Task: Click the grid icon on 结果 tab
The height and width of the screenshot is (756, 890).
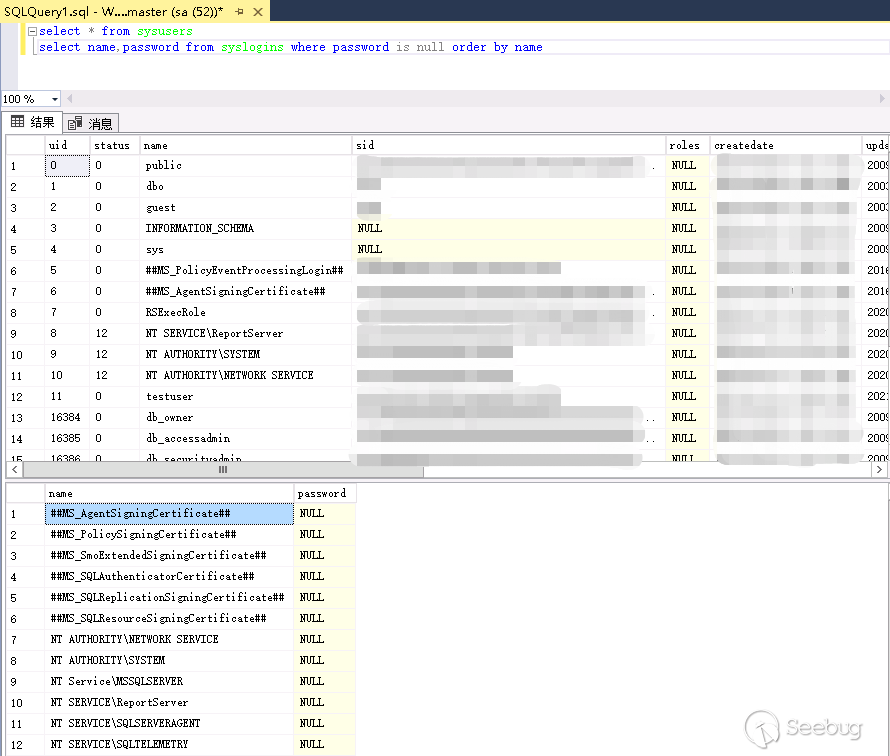Action: 17,122
